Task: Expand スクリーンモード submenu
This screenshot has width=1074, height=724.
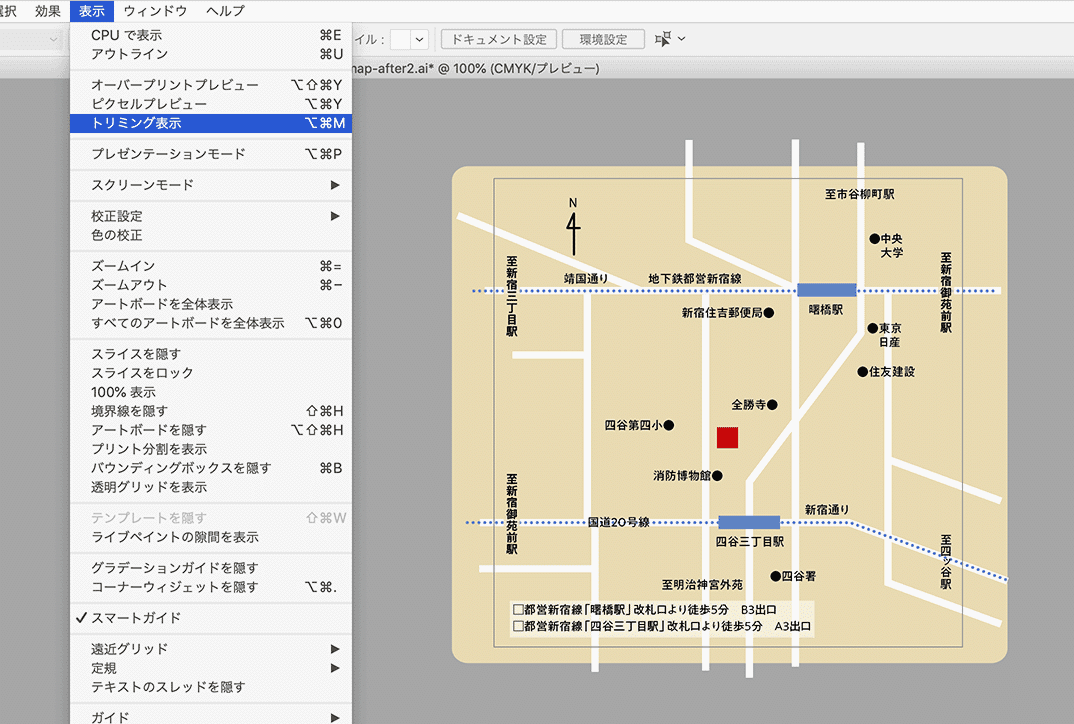Action: click(211, 185)
